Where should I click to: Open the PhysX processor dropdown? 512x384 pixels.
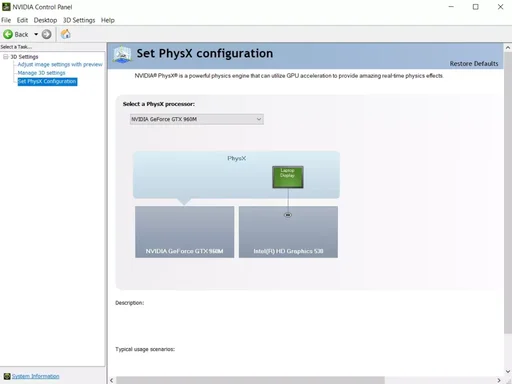click(197, 119)
